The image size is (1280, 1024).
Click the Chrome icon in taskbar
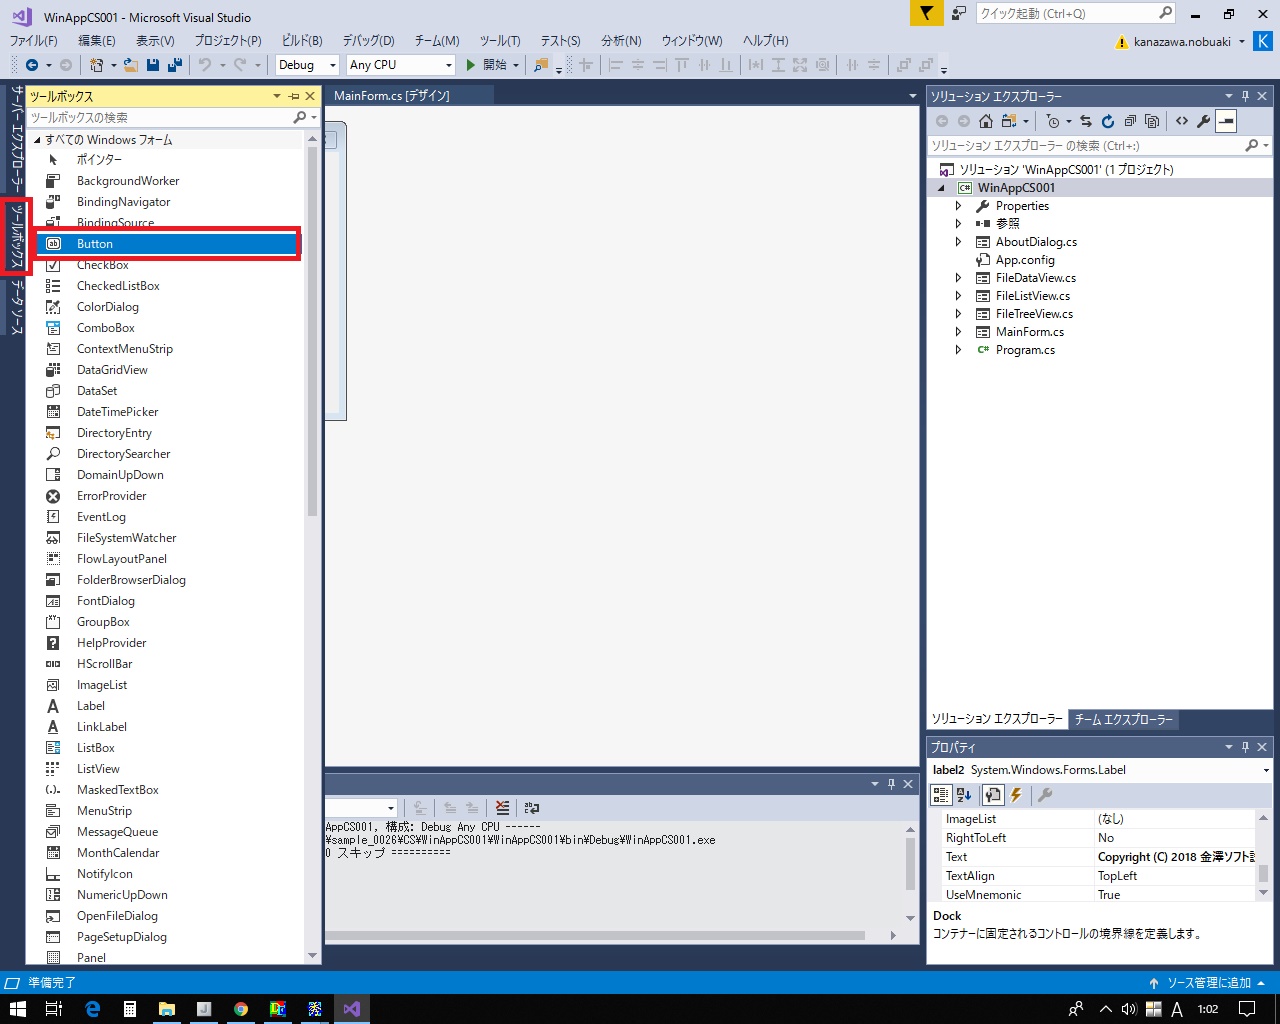pyautogui.click(x=241, y=1009)
